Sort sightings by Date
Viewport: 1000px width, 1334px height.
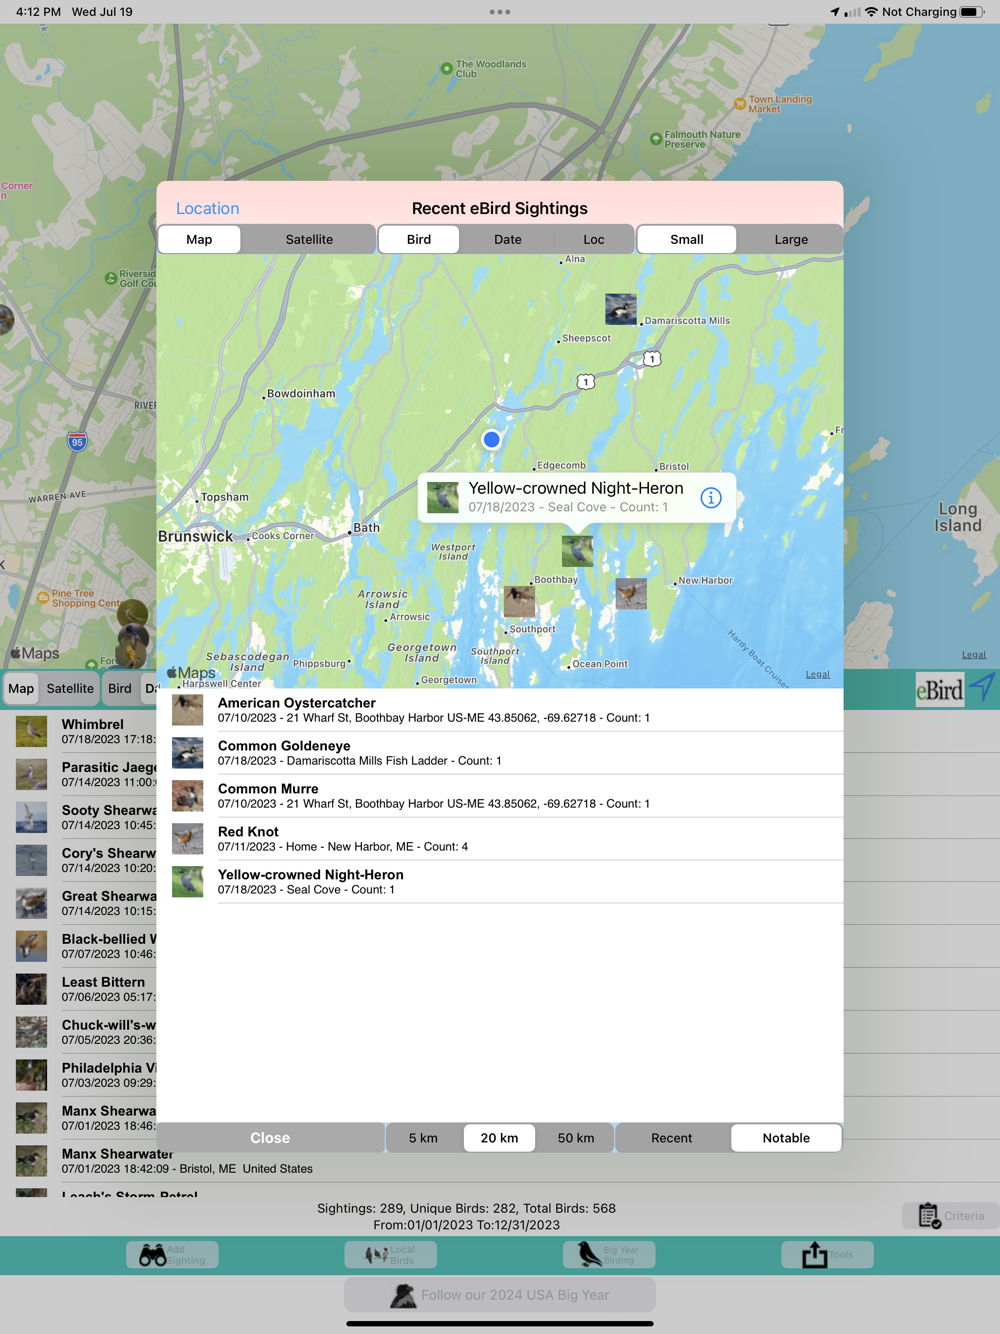point(508,240)
